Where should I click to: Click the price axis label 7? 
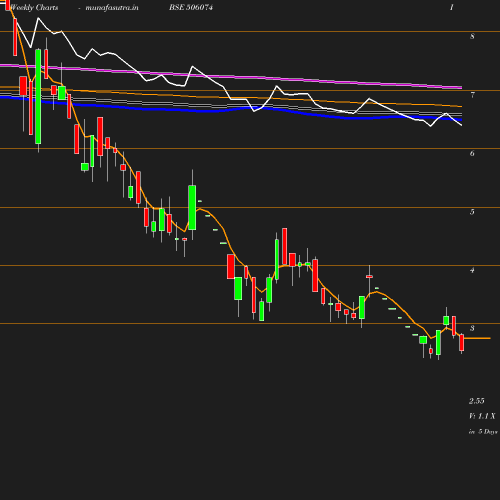472,95
